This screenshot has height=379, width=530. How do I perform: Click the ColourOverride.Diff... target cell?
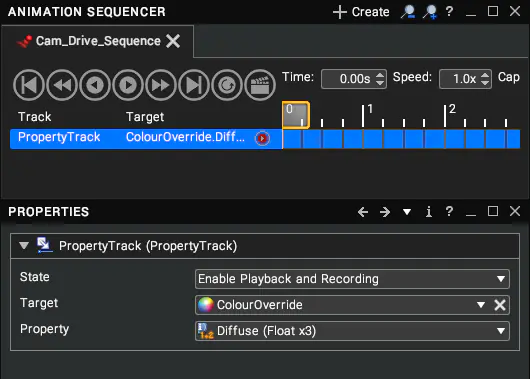click(x=185, y=137)
